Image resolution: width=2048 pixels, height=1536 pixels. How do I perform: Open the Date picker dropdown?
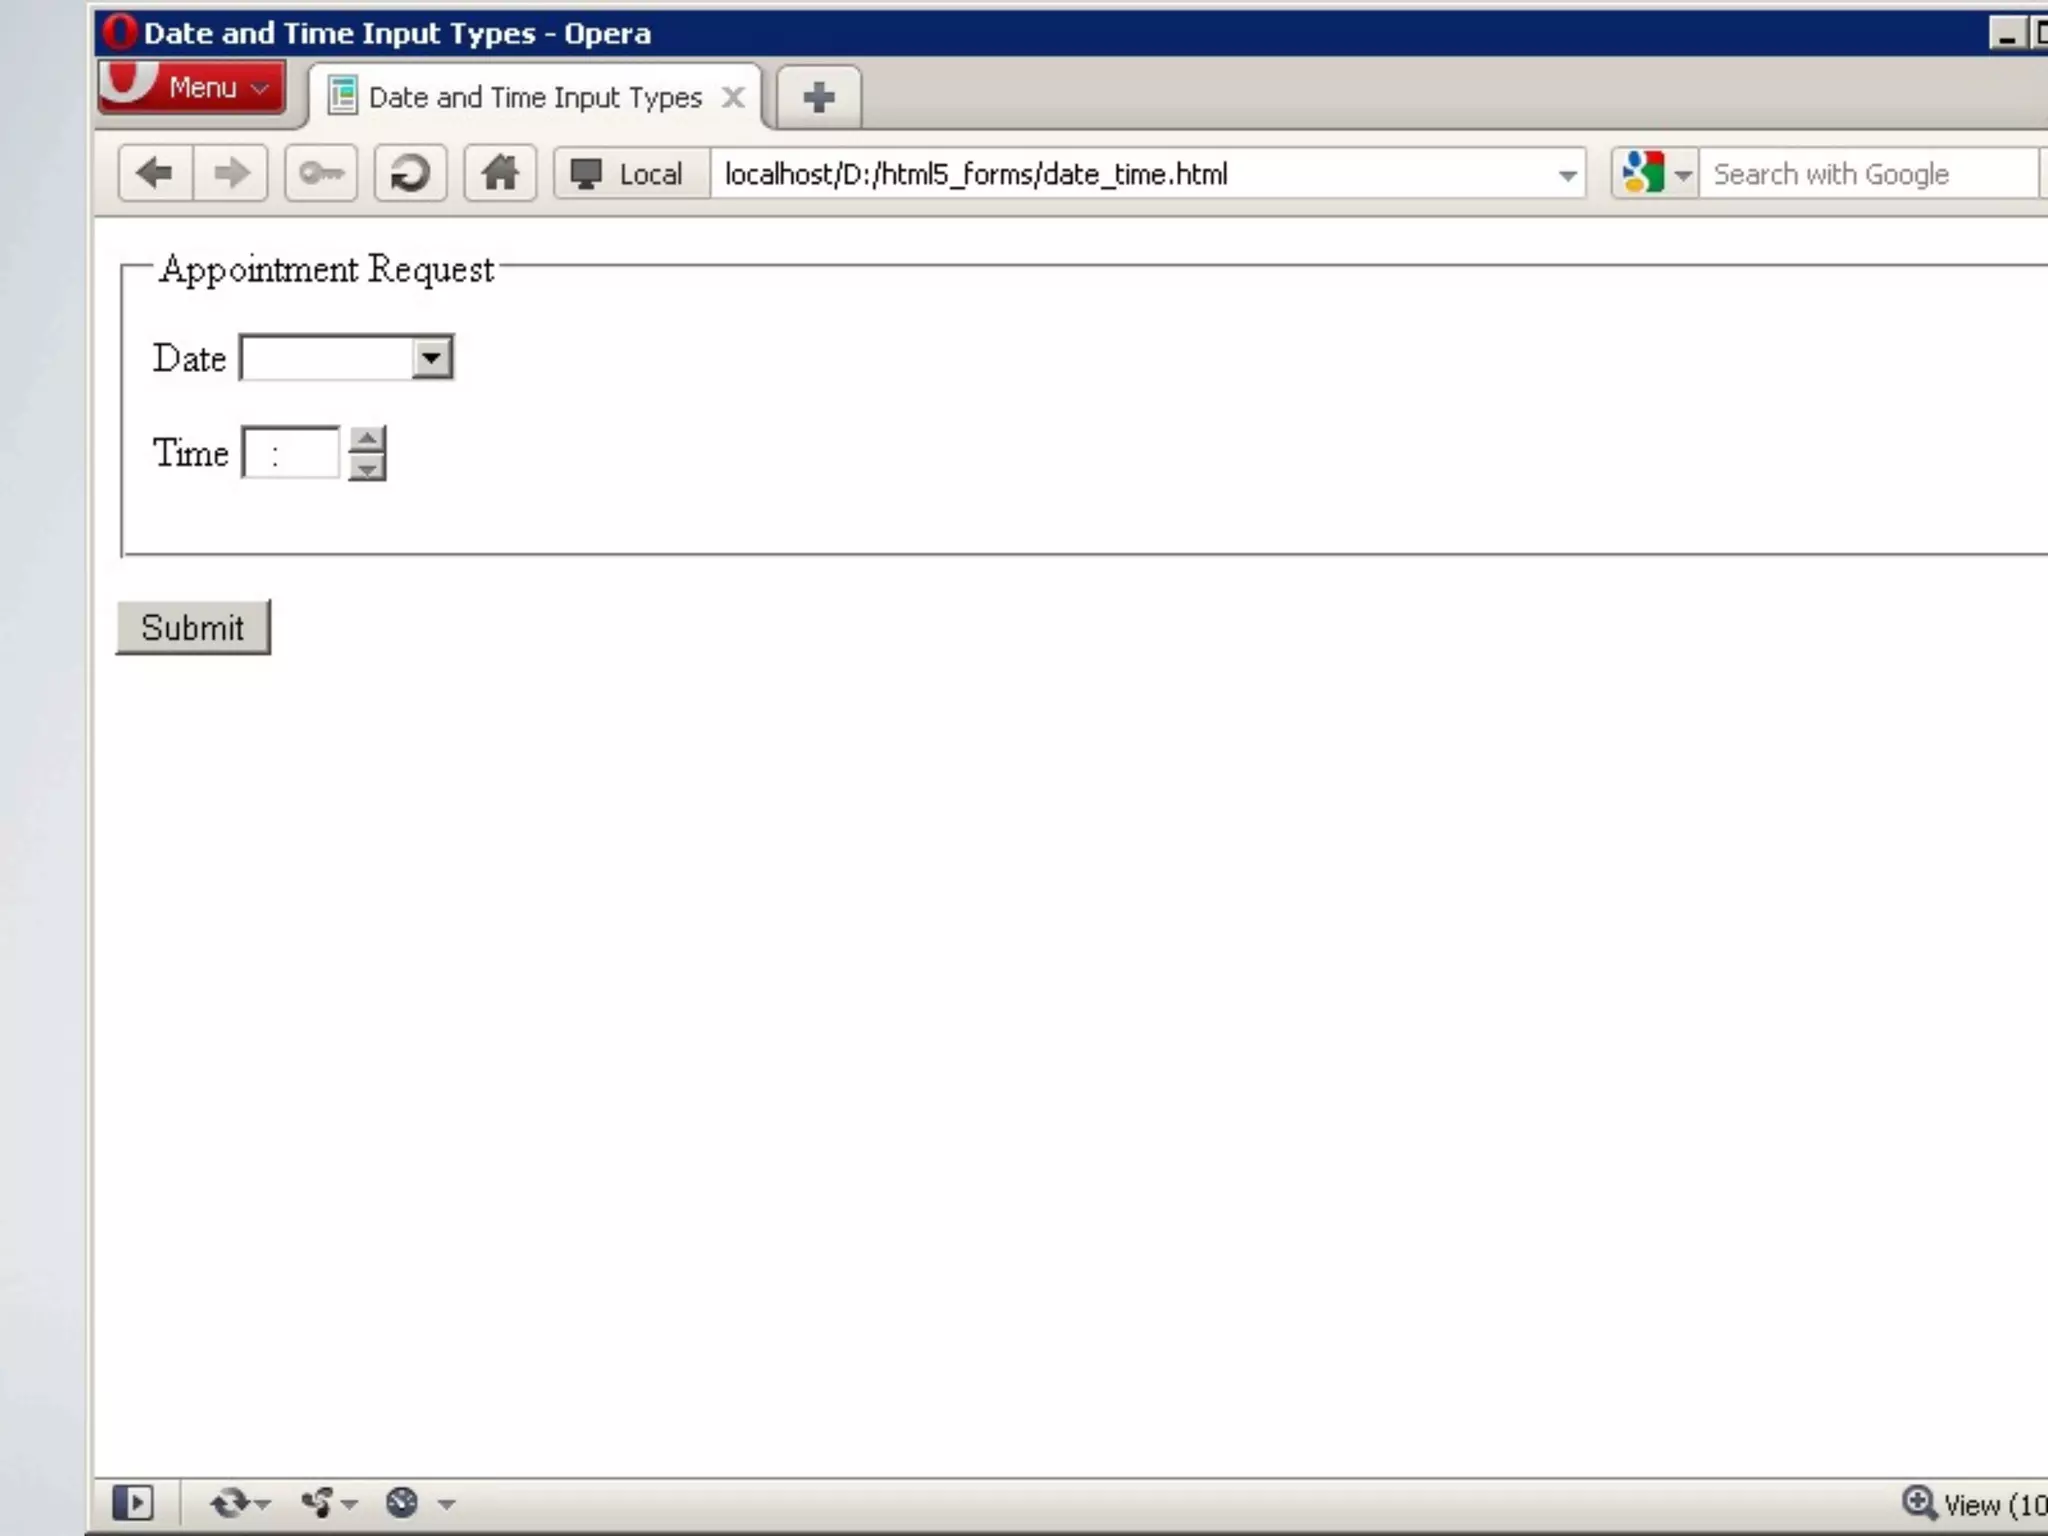(432, 358)
